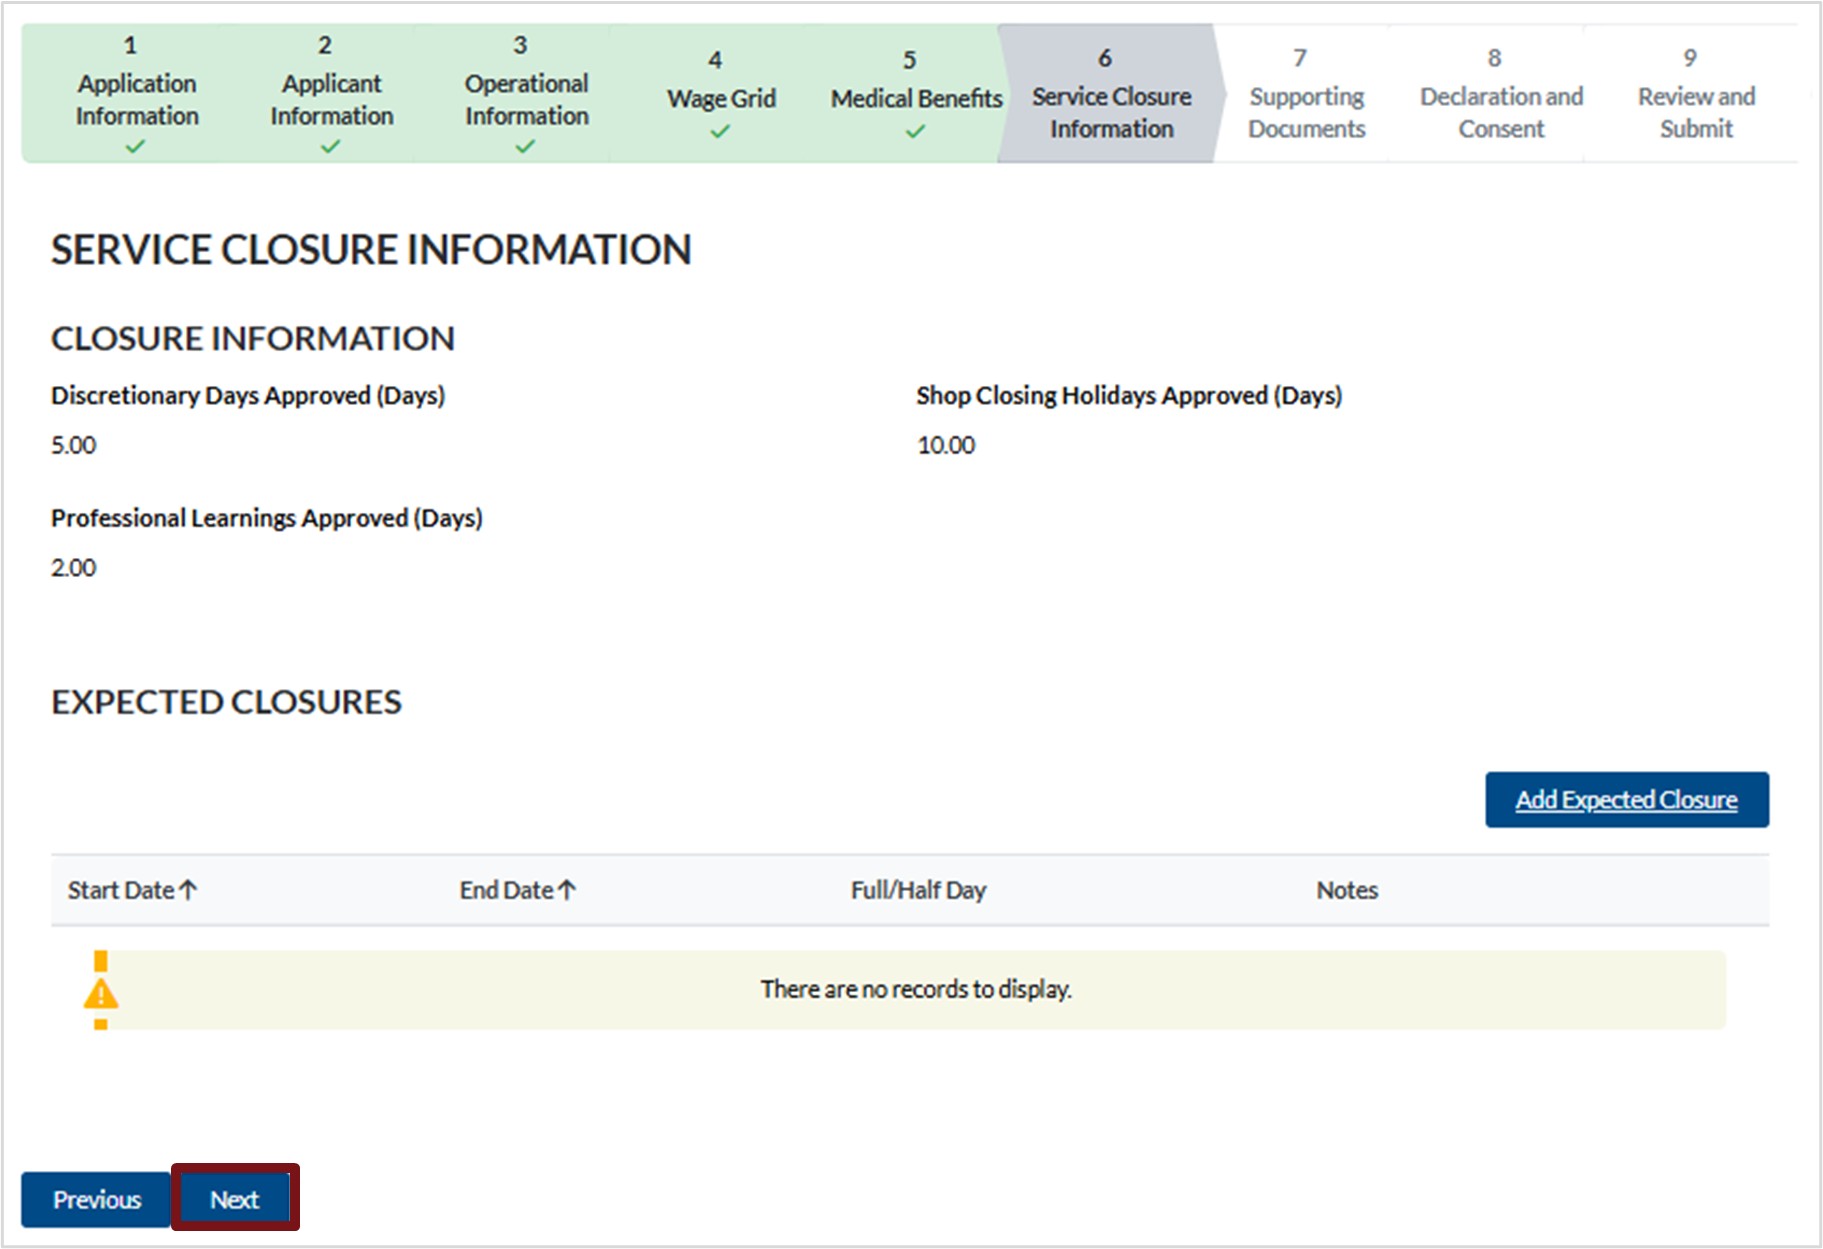Click the Start Date sort arrow icon
Viewport: 1823px width, 1249px height.
(188, 889)
